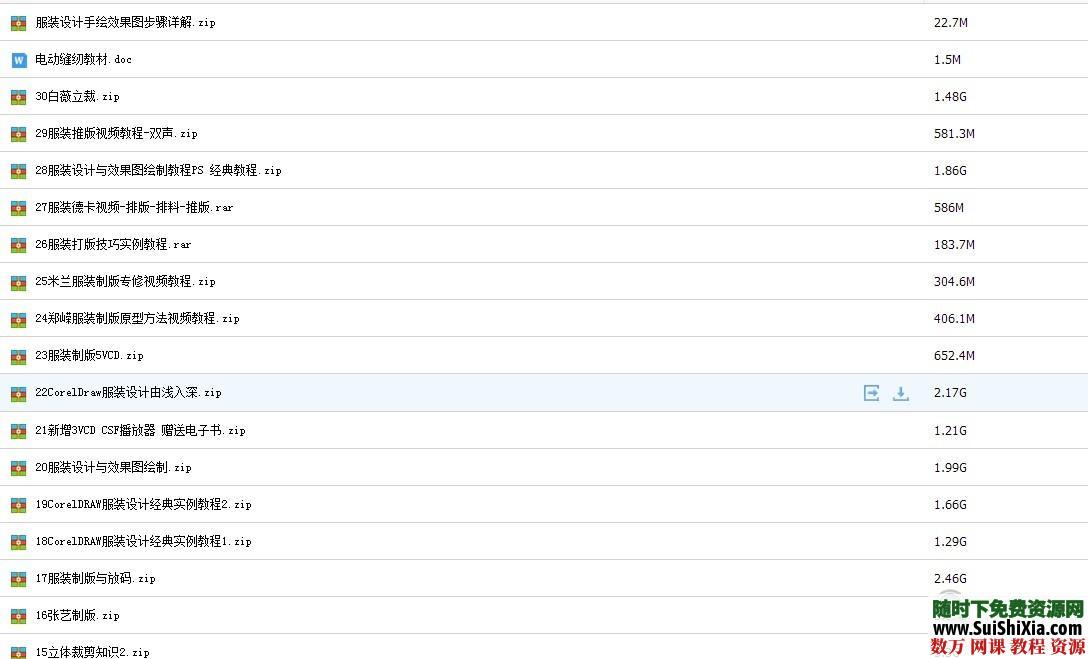Click the Word document icon for 电动缝纫教材.doc
The width and height of the screenshot is (1088, 659).
tap(18, 60)
